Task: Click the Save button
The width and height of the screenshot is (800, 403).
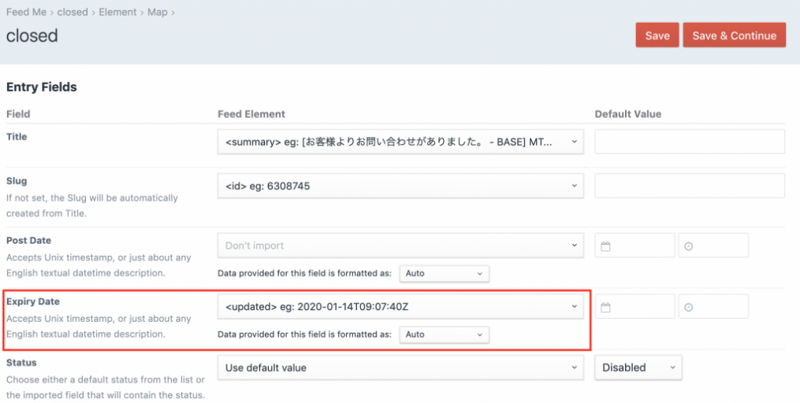Action: pos(657,35)
